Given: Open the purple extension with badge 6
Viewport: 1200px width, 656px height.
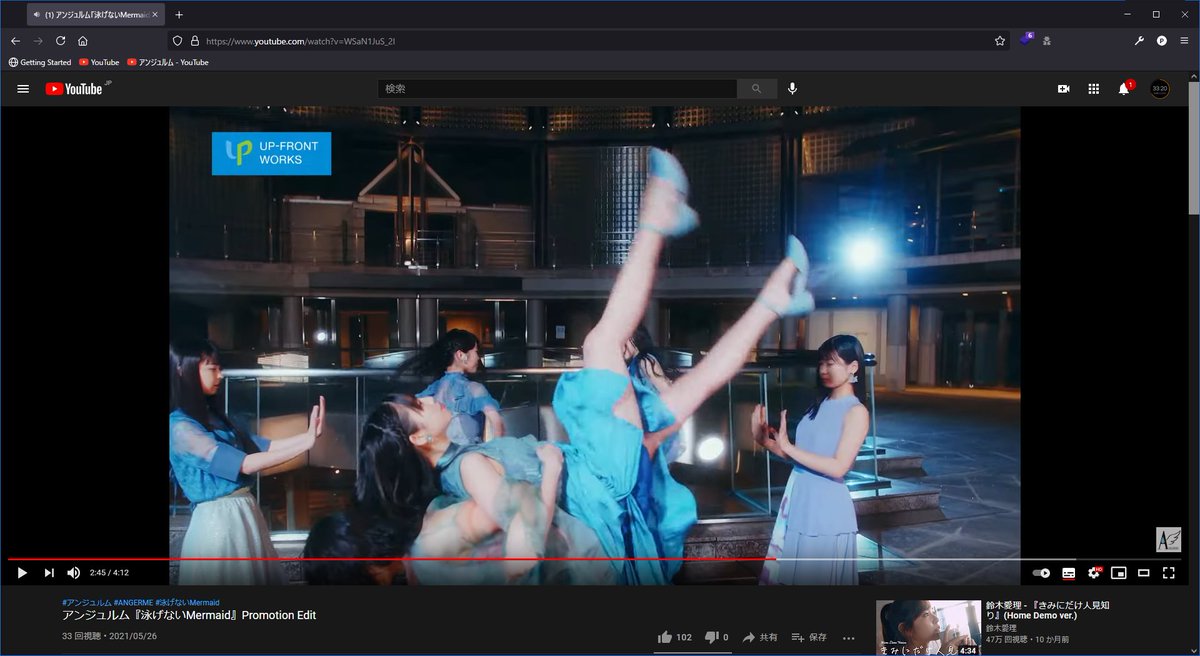Looking at the screenshot, I should coord(1026,40).
